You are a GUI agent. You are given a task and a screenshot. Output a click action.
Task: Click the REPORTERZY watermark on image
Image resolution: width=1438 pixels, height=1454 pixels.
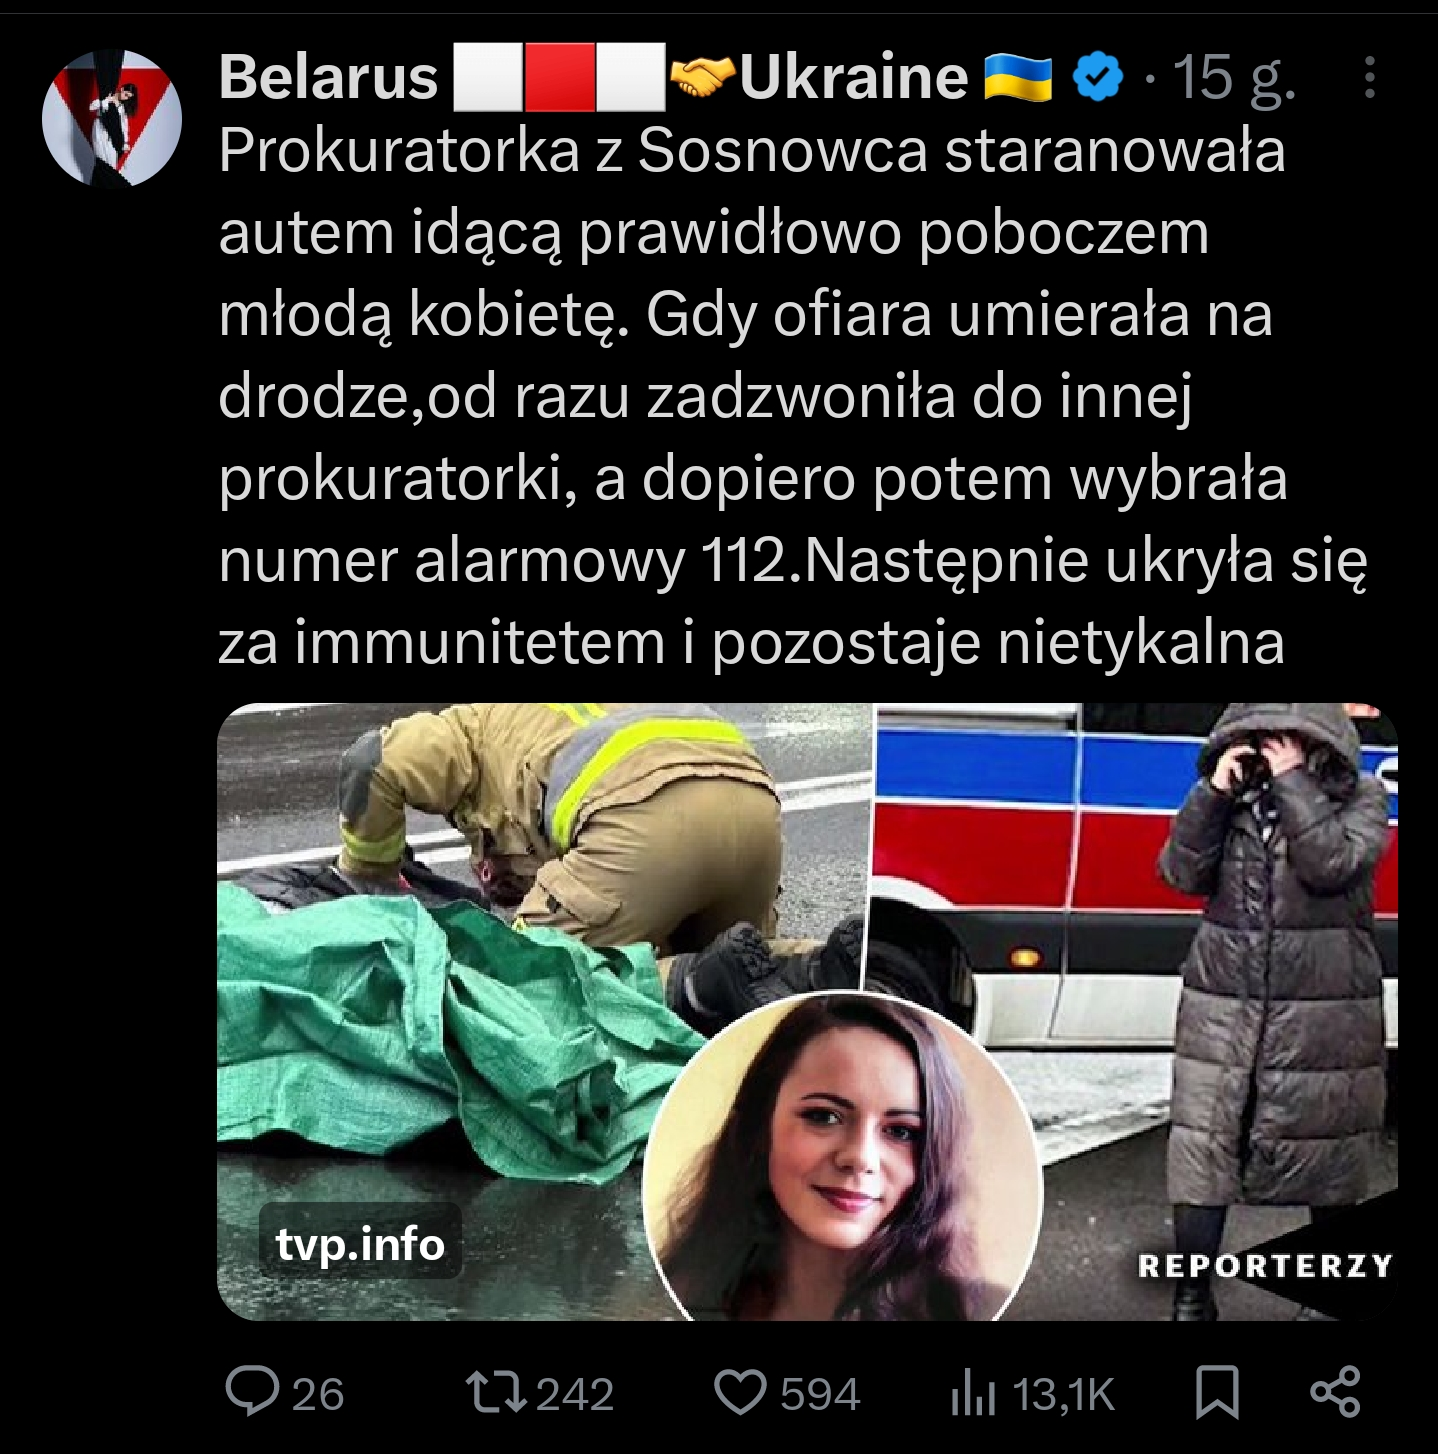tap(1265, 1266)
